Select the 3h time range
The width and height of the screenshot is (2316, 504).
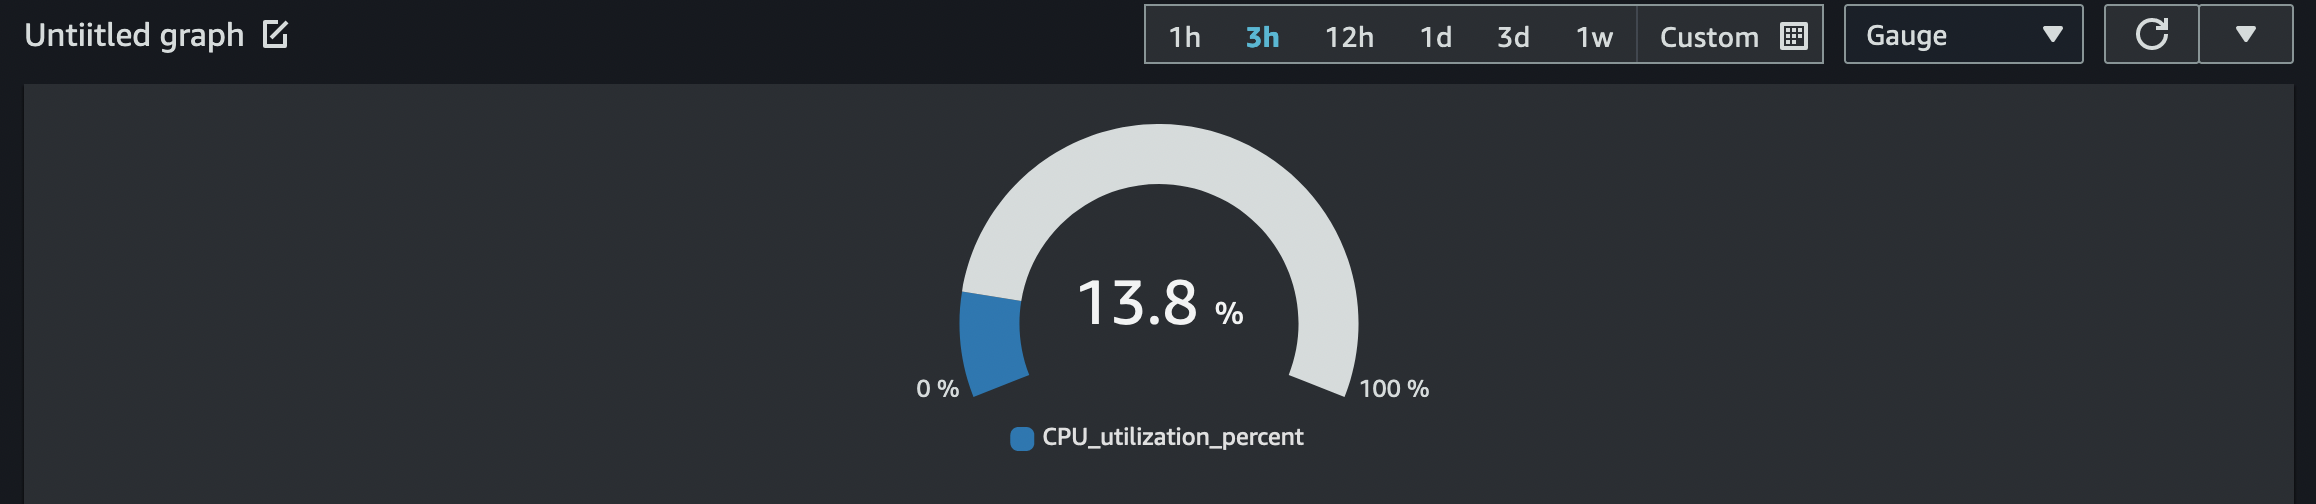(1262, 37)
